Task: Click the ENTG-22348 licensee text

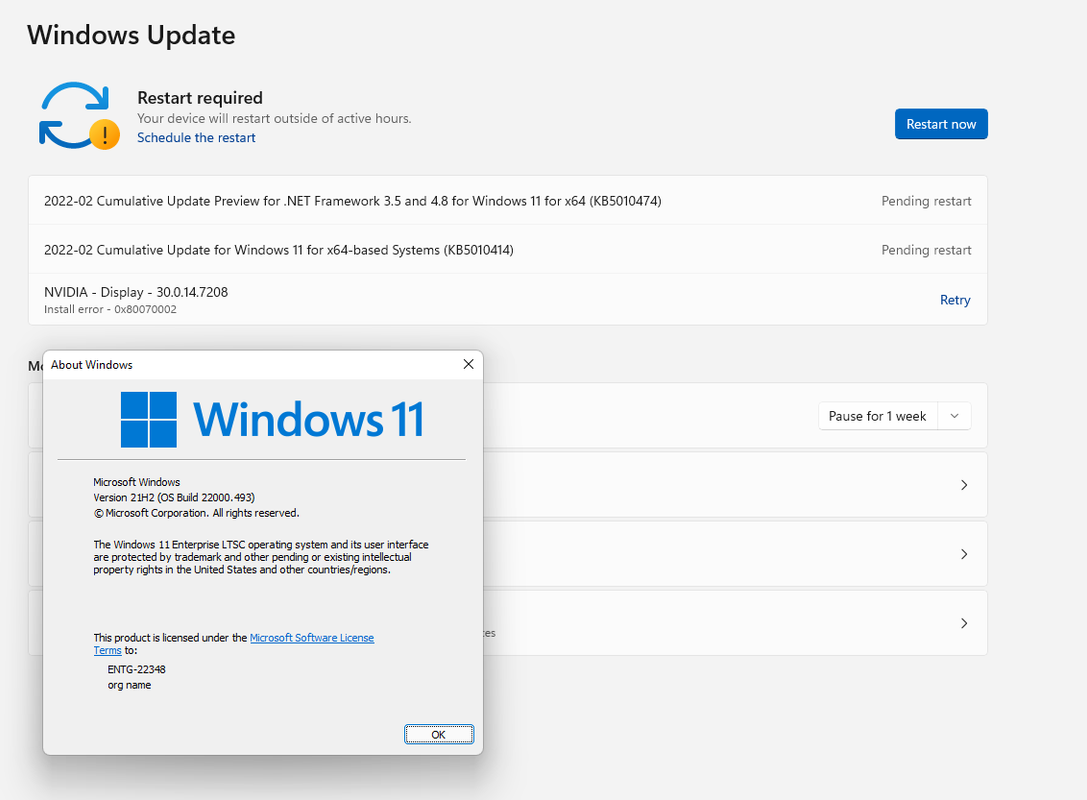Action: (x=137, y=670)
